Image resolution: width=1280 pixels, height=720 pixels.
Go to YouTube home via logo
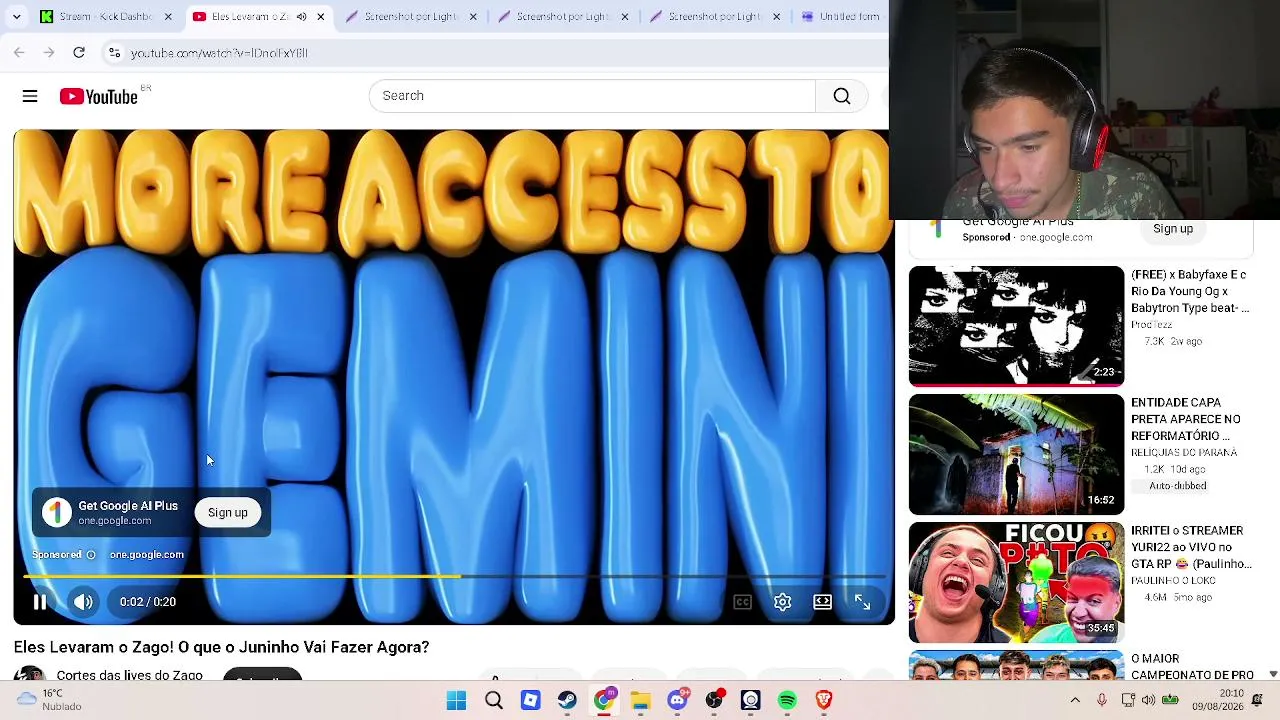point(98,96)
